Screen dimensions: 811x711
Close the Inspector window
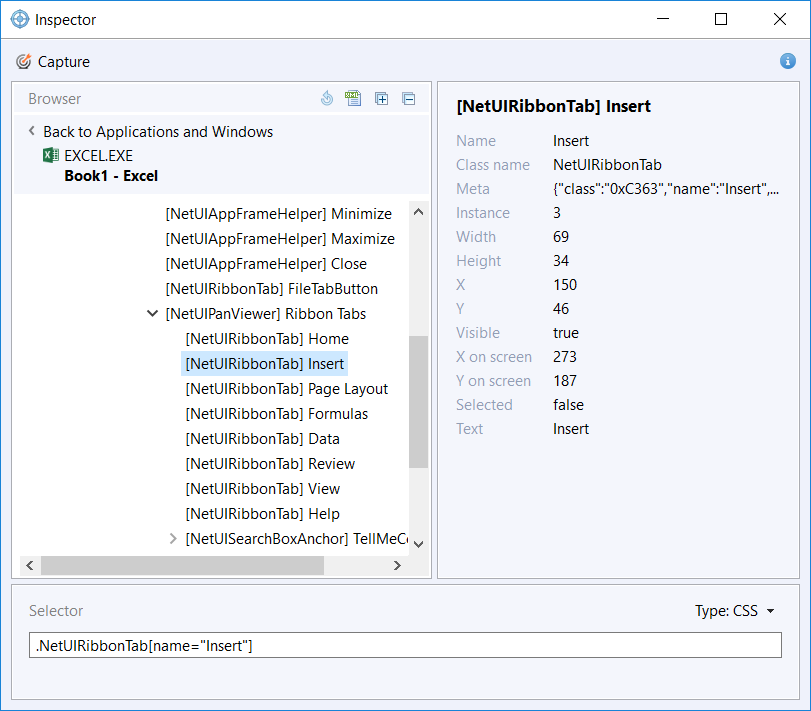780,19
